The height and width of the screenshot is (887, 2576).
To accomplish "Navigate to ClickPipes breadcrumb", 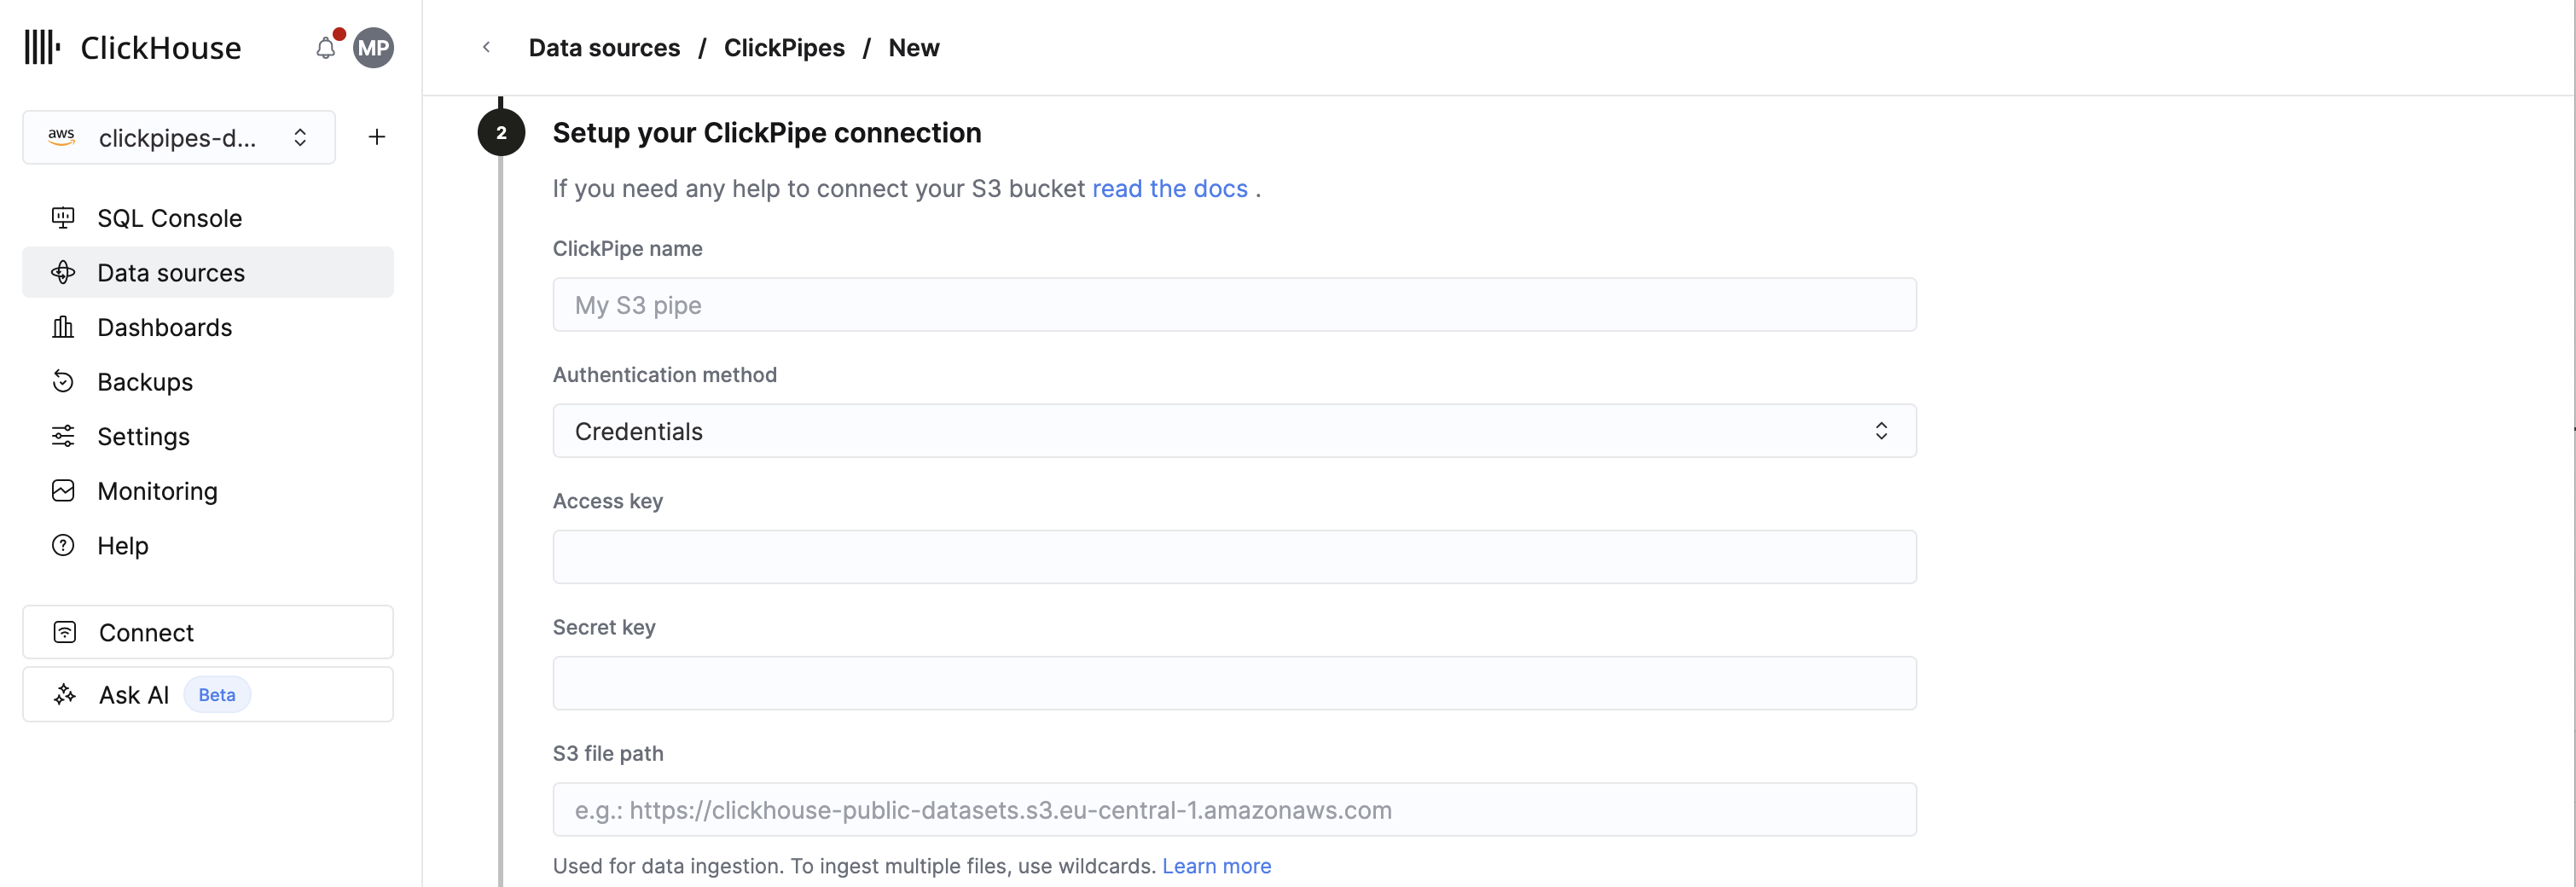I will 783,48.
